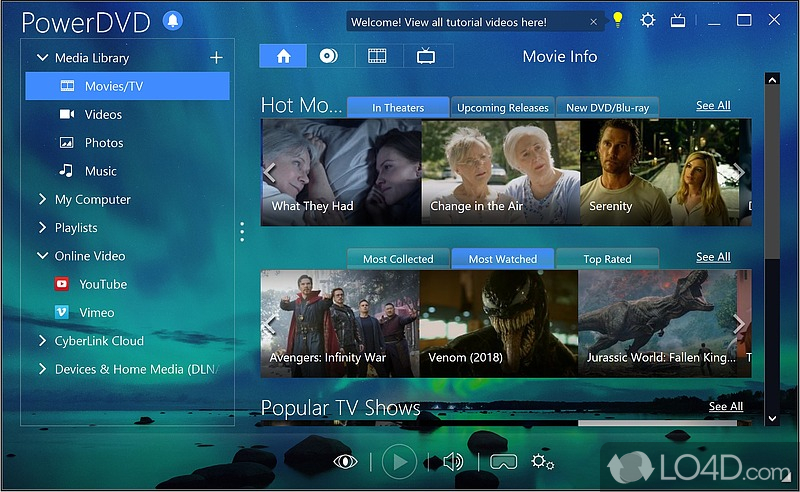Previous arrow on Most Watched carousel
Screen dimensions: 800x492
(x=270, y=324)
